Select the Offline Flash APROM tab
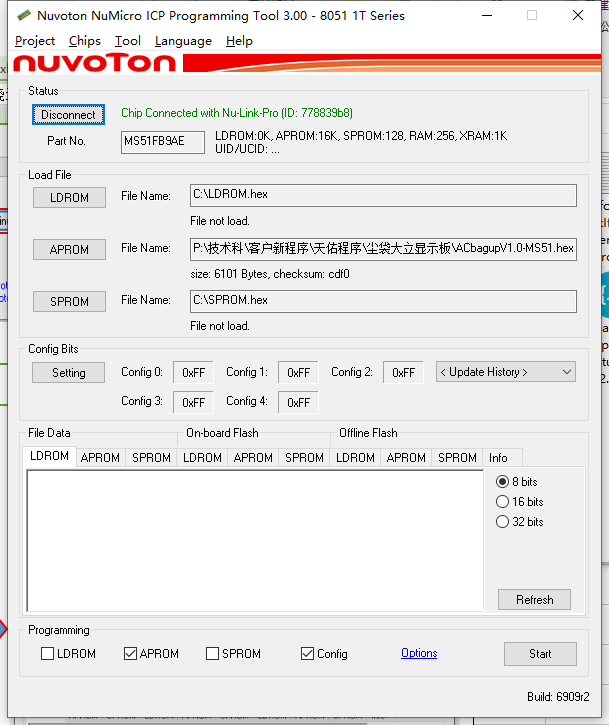609x725 pixels. [x=406, y=458]
